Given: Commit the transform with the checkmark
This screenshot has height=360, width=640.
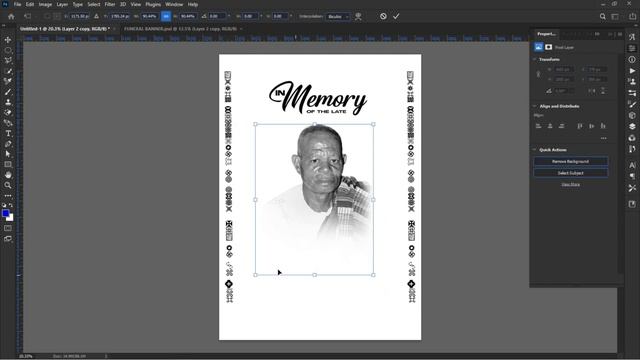Looking at the screenshot, I should 396,16.
